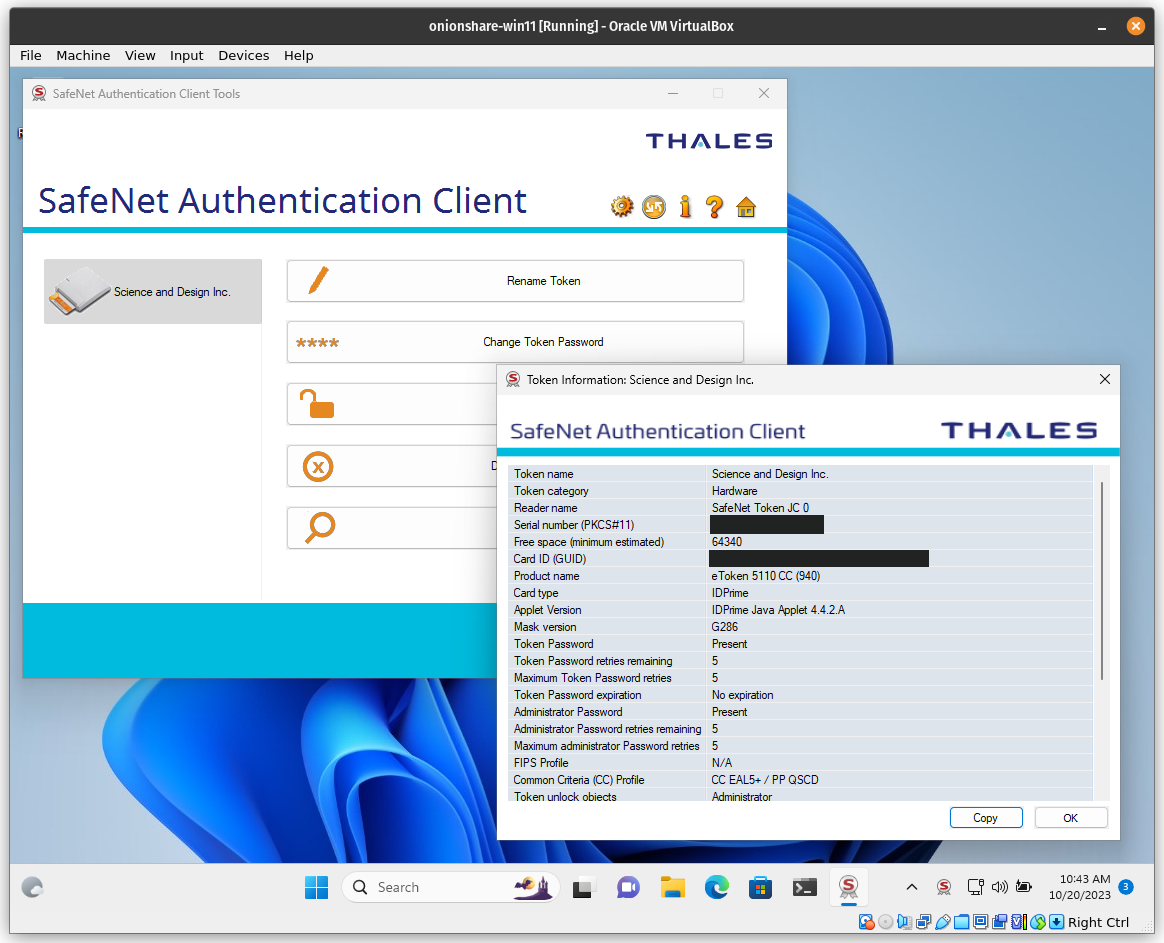Click OK in Token Information dialog
1164x943 pixels.
(x=1070, y=818)
